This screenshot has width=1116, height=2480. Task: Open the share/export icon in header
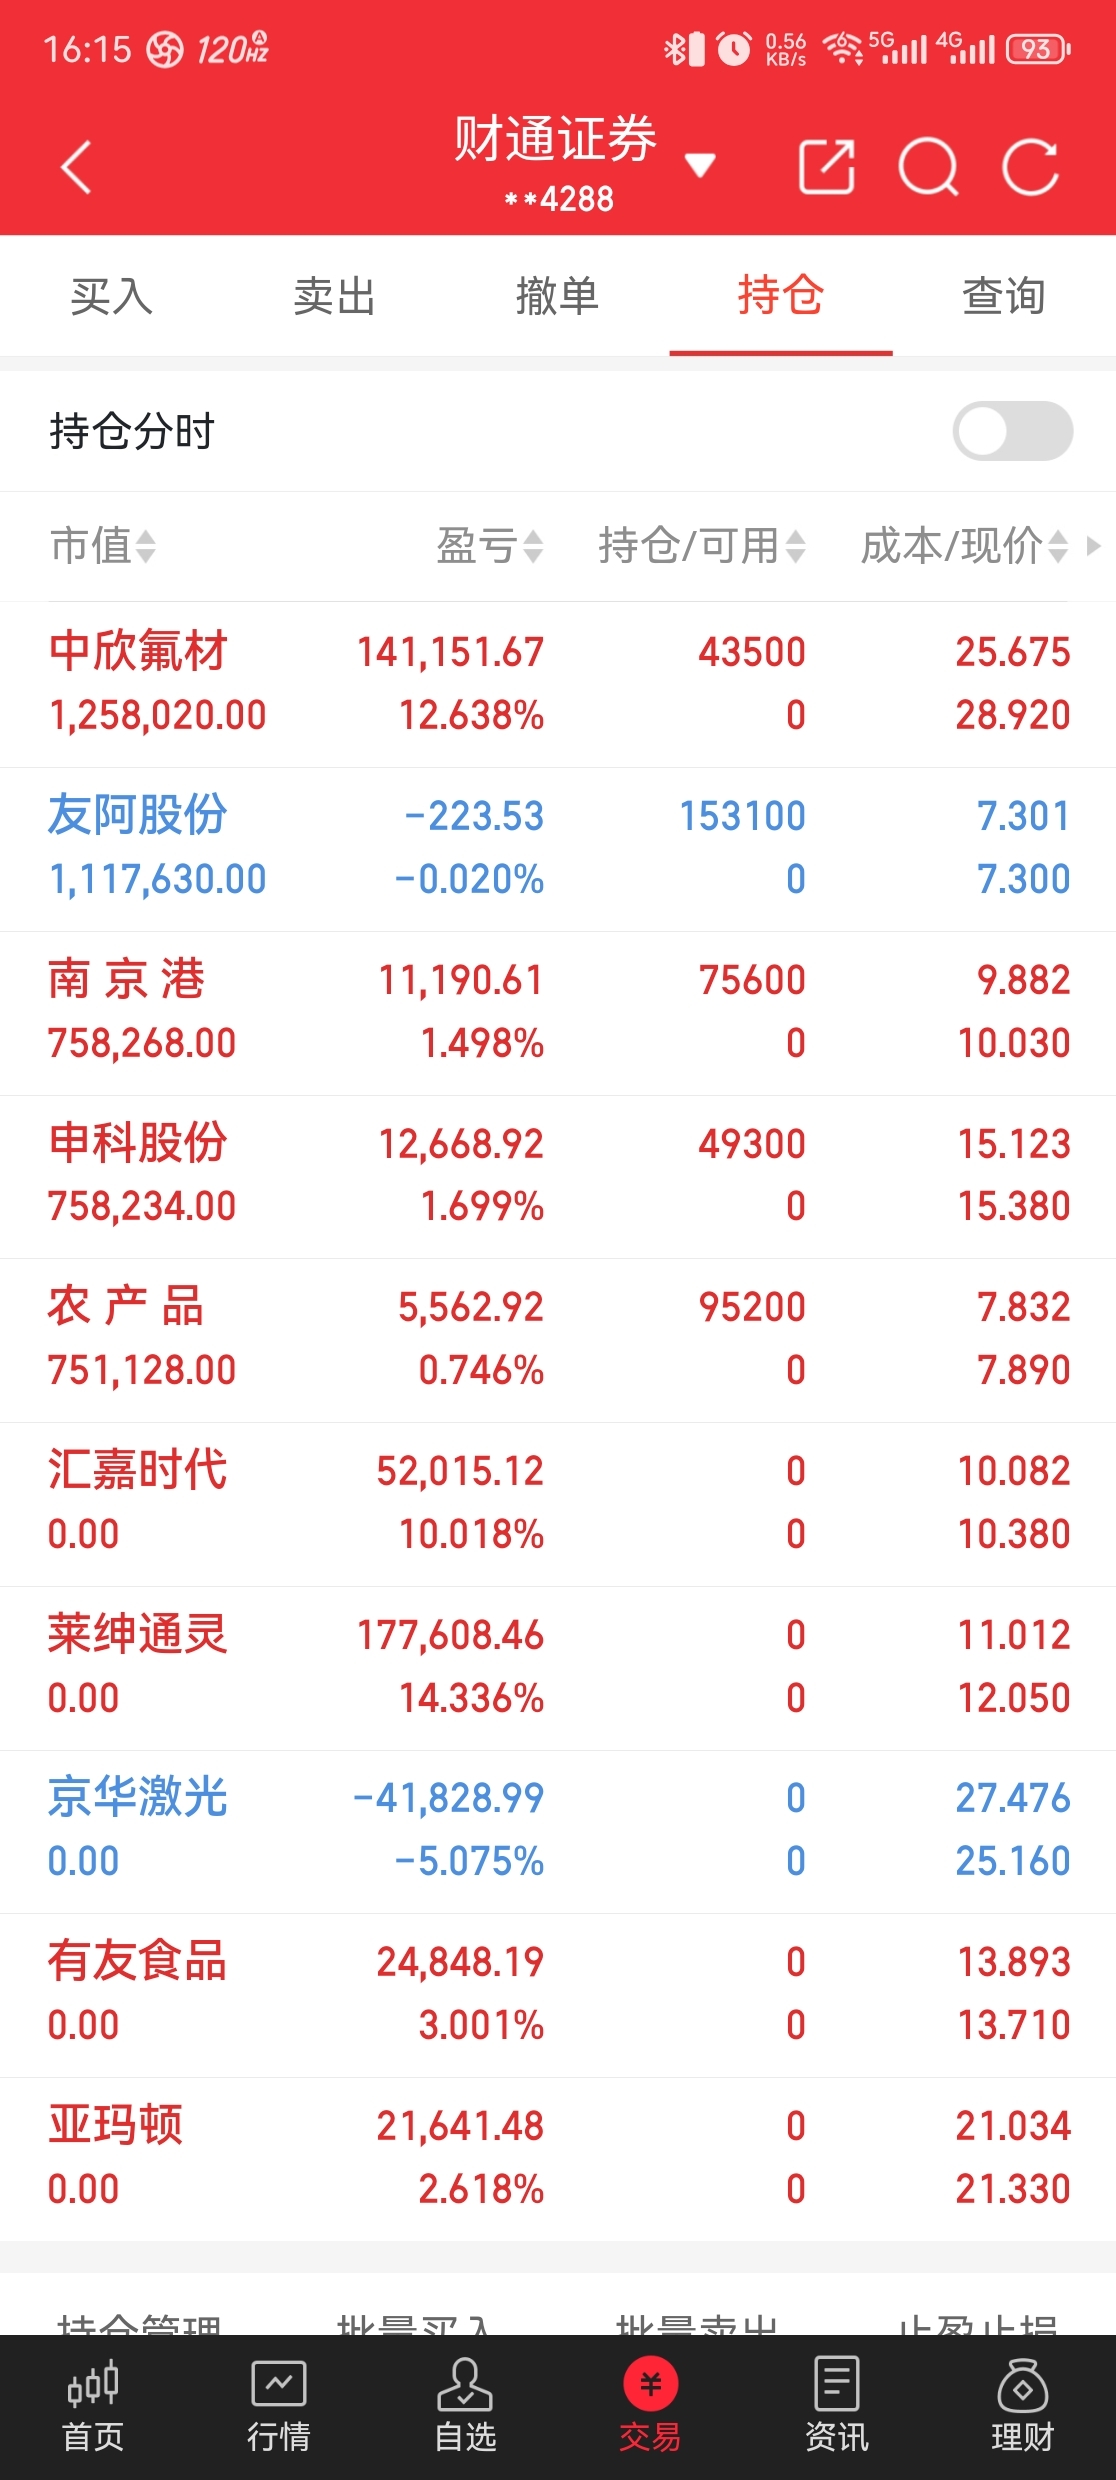tap(827, 166)
